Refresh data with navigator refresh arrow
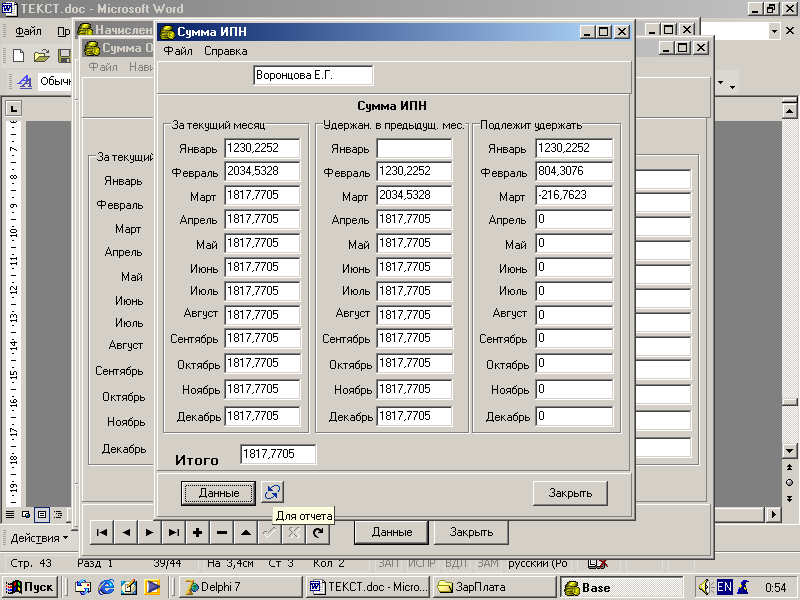The image size is (800, 600). [317, 533]
